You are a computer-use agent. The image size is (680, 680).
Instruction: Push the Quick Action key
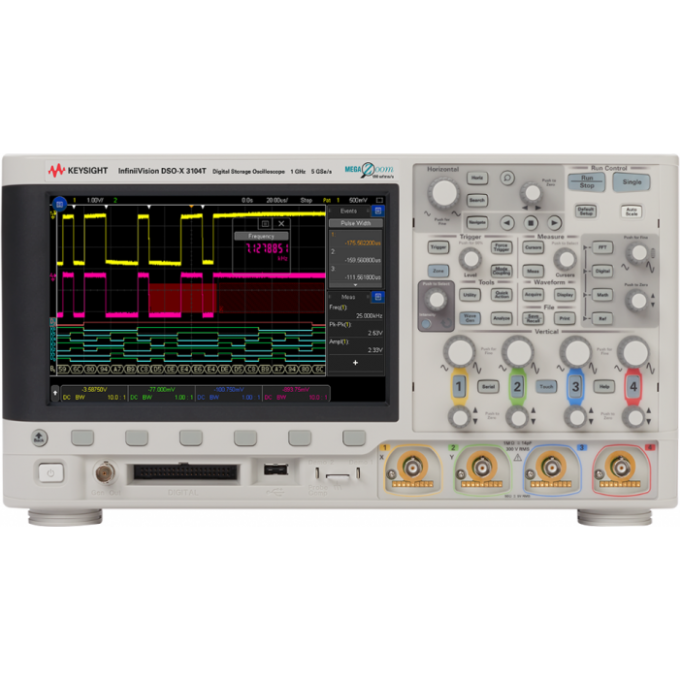(x=501, y=294)
